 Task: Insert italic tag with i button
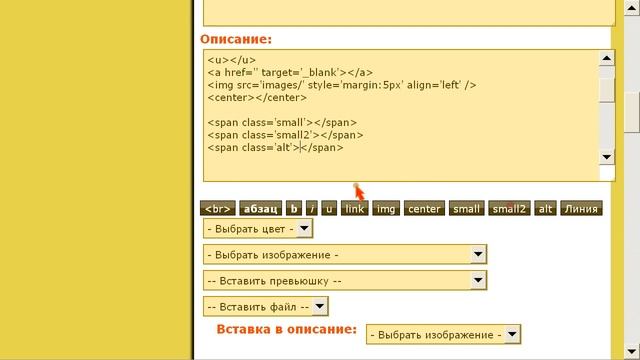[312, 208]
